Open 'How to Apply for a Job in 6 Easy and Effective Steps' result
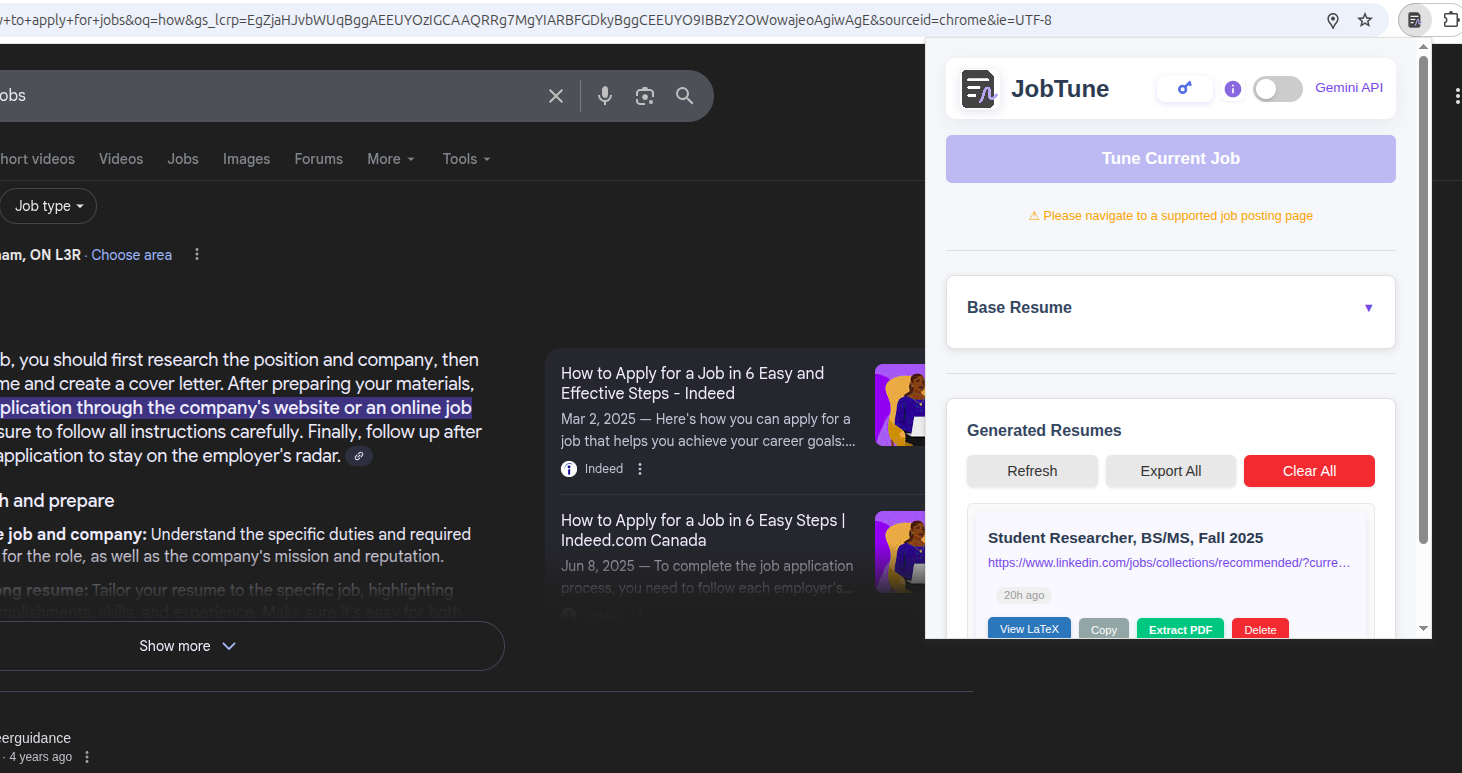This screenshot has width=1462, height=773. 692,383
